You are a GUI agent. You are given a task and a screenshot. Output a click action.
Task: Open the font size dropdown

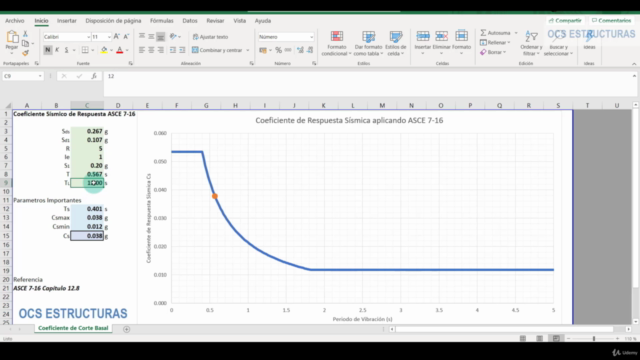[x=109, y=37]
